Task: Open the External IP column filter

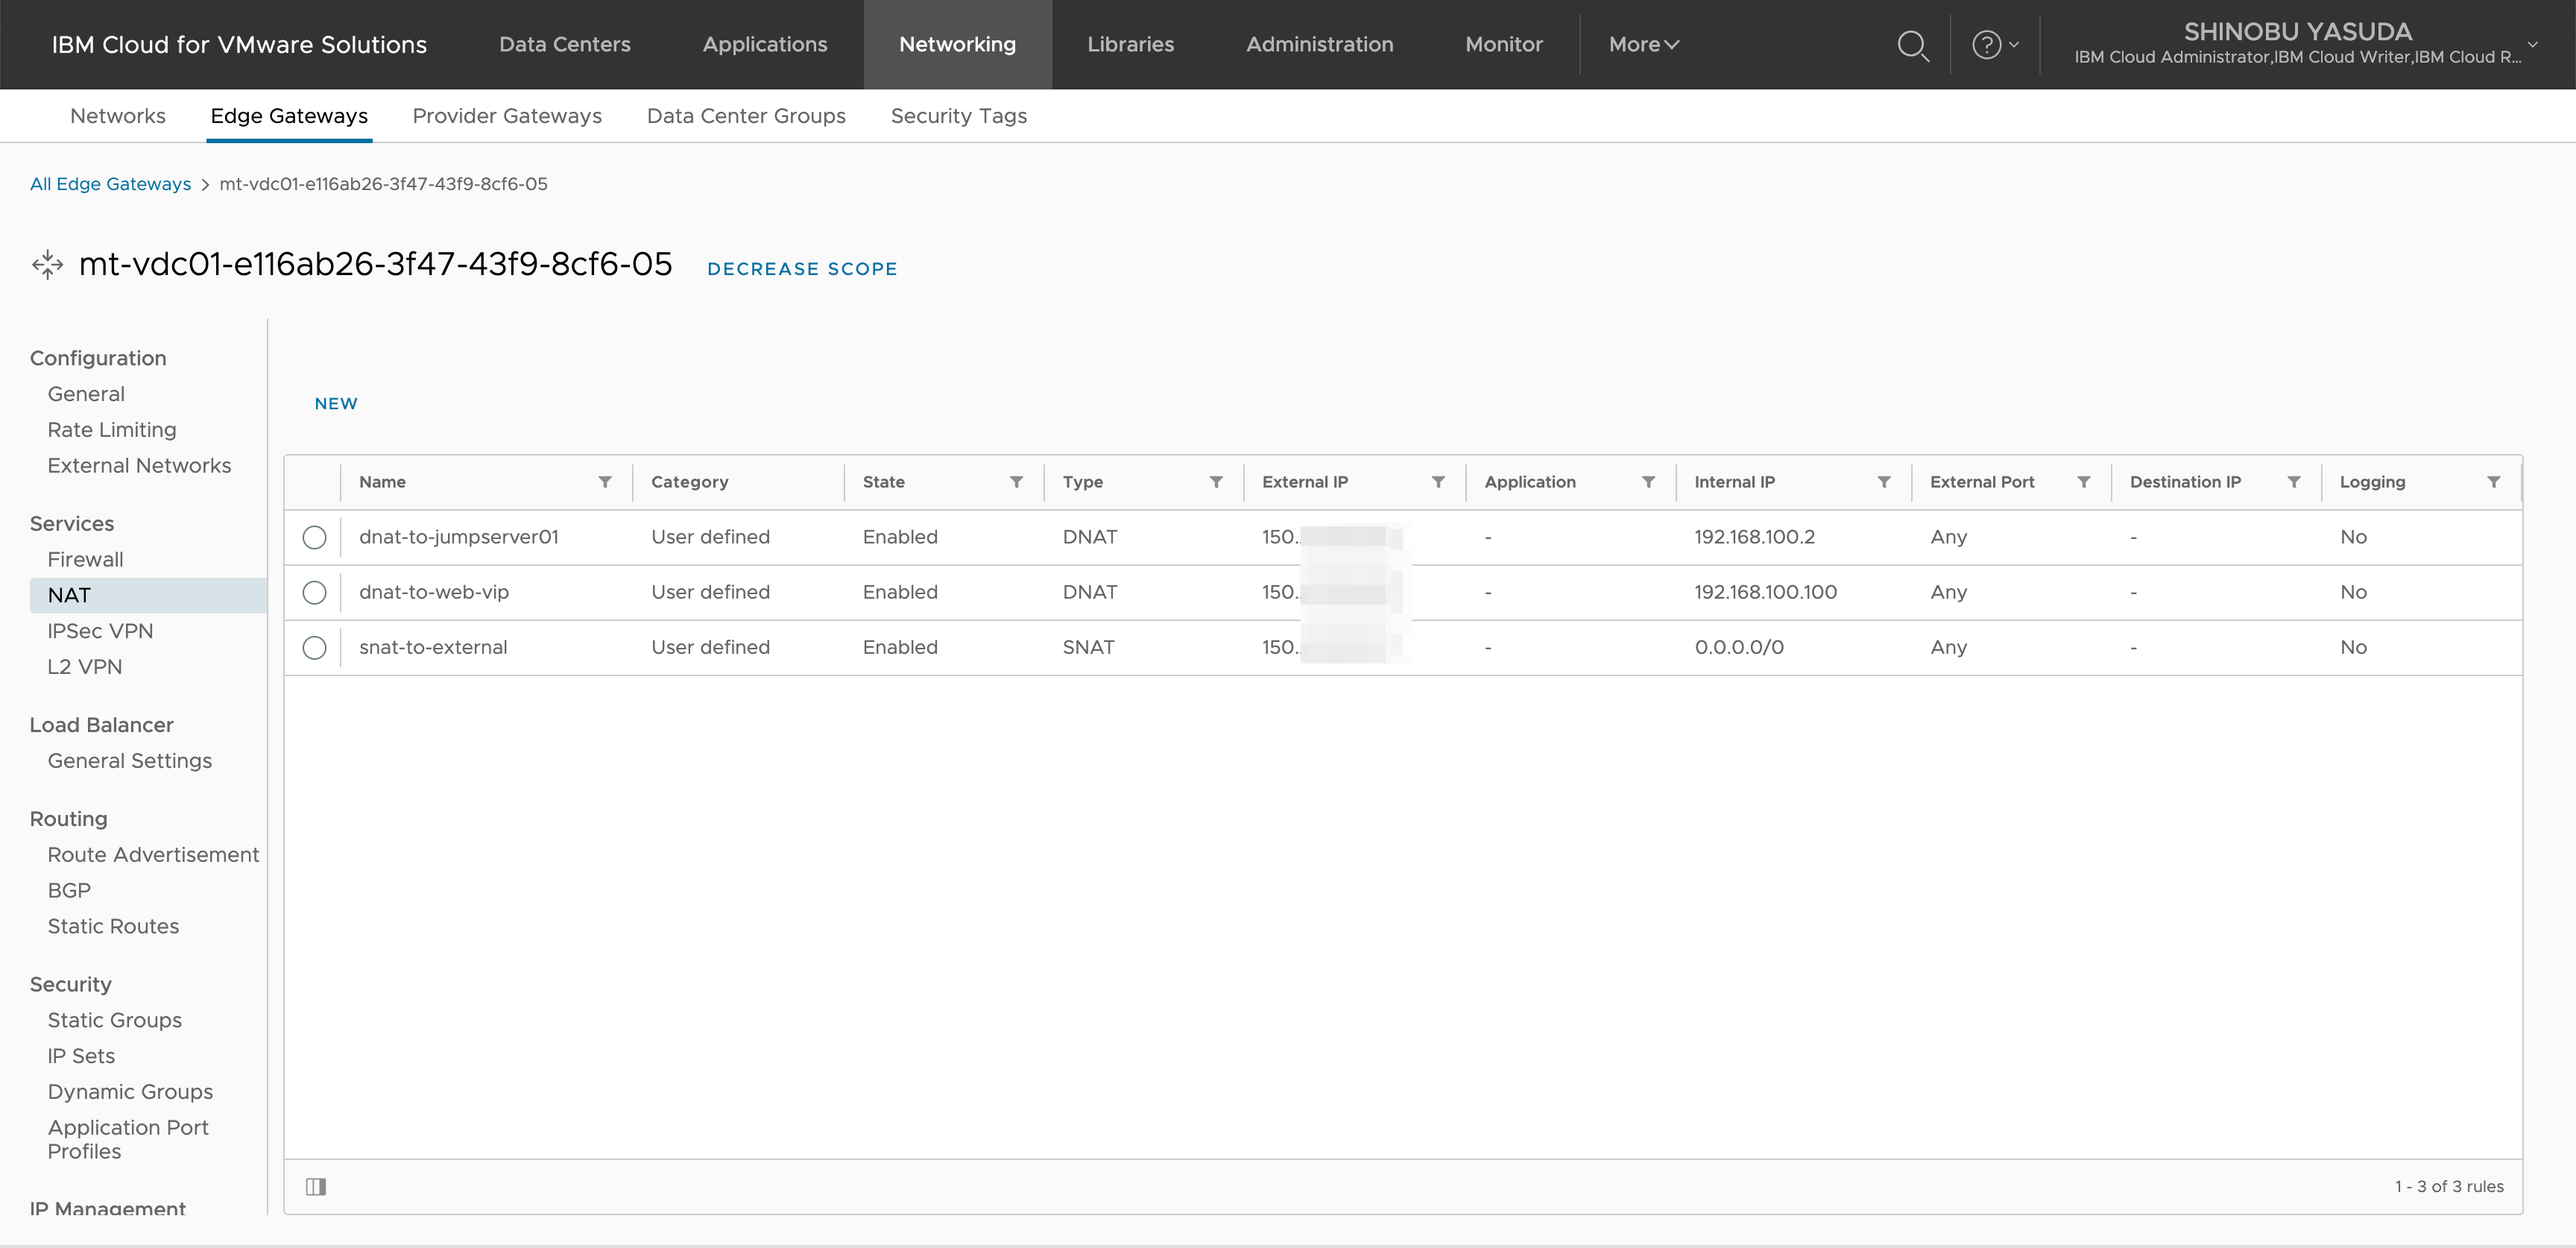Action: 1438,482
